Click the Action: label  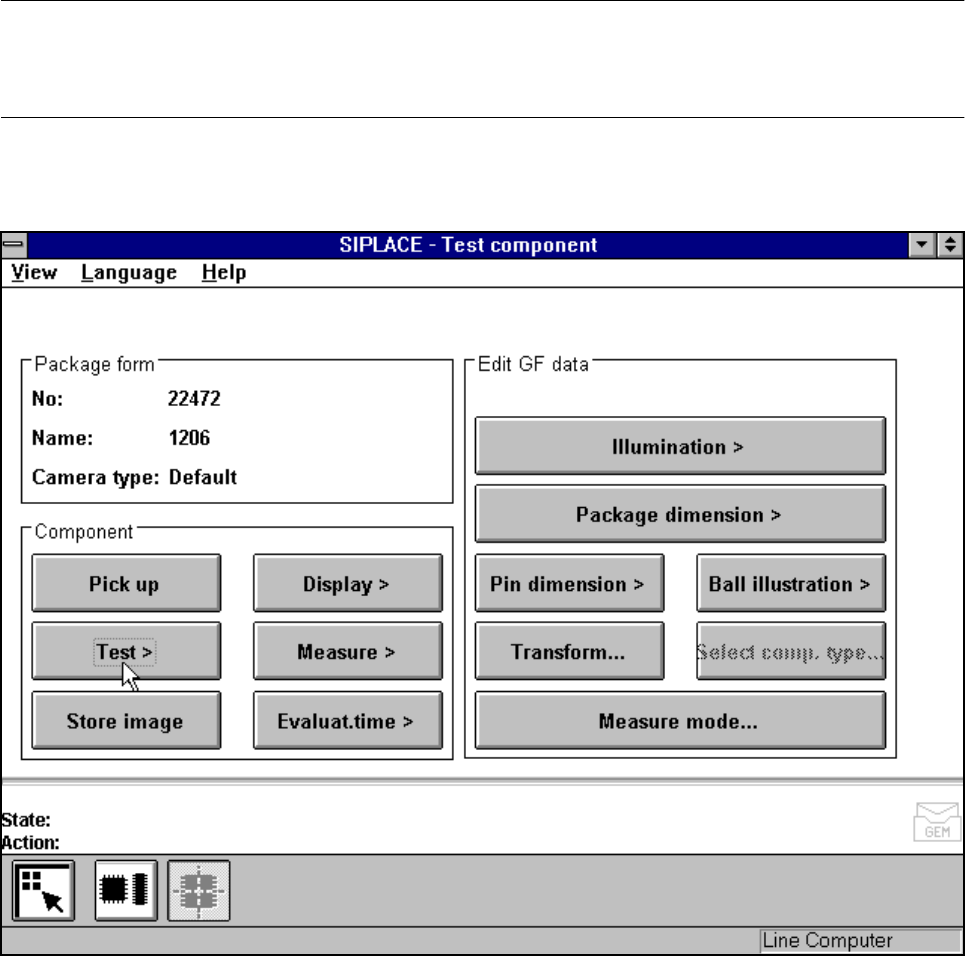coord(30,842)
